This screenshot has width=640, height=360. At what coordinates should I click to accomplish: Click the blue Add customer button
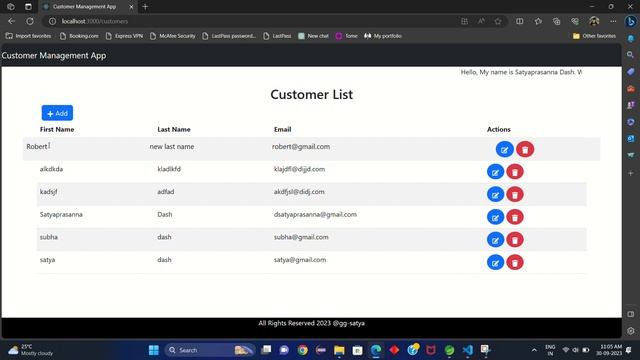coord(57,113)
